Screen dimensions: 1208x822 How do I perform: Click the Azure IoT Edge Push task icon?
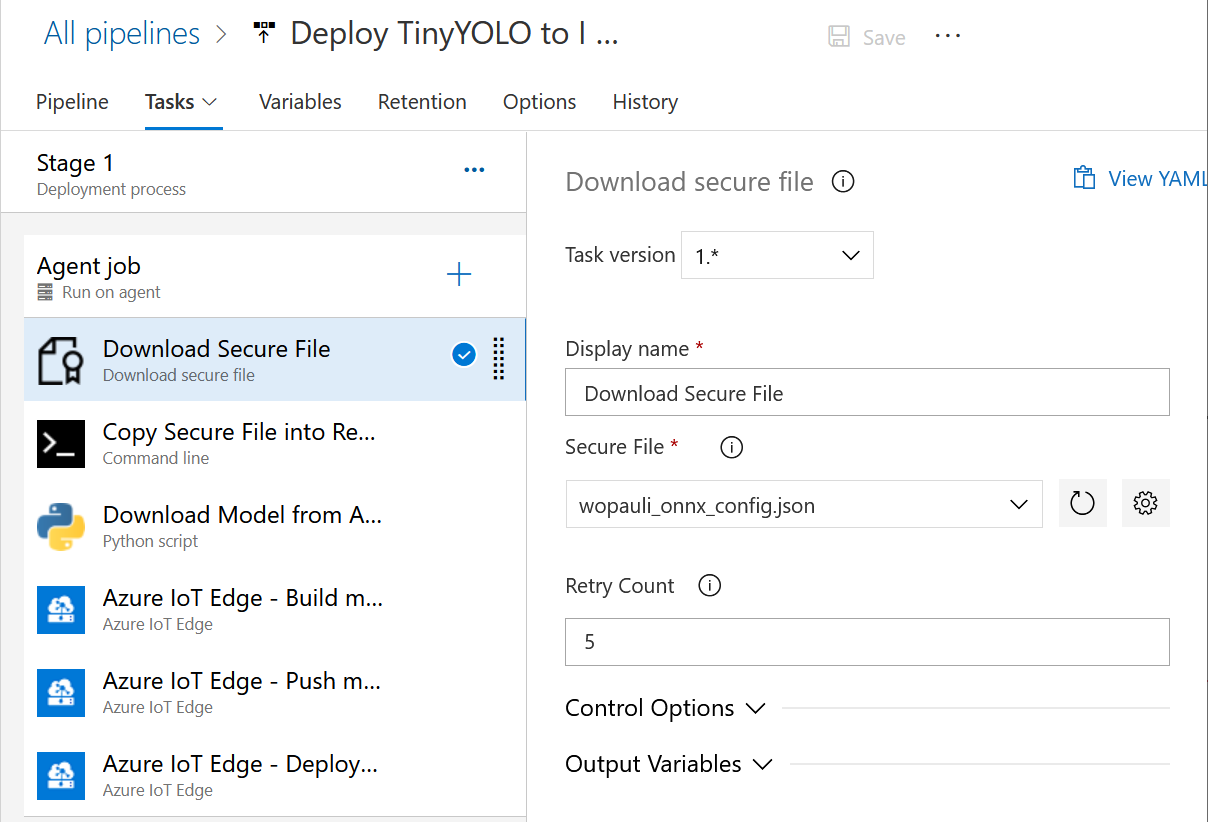(61, 693)
